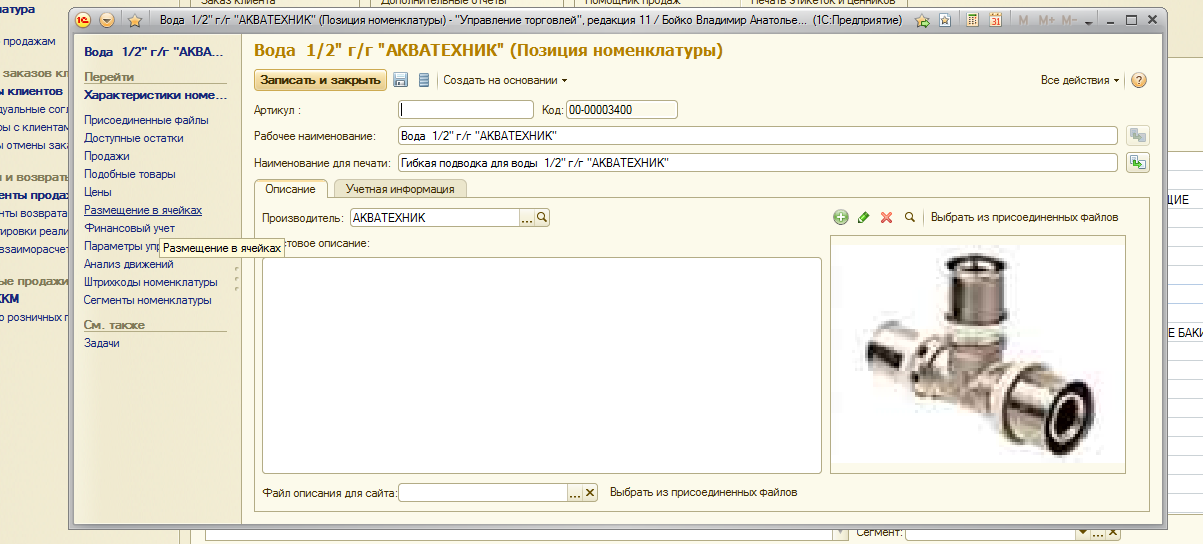Click the M+ memory button in title bar
This screenshot has width=1203, height=544.
coord(1046,20)
